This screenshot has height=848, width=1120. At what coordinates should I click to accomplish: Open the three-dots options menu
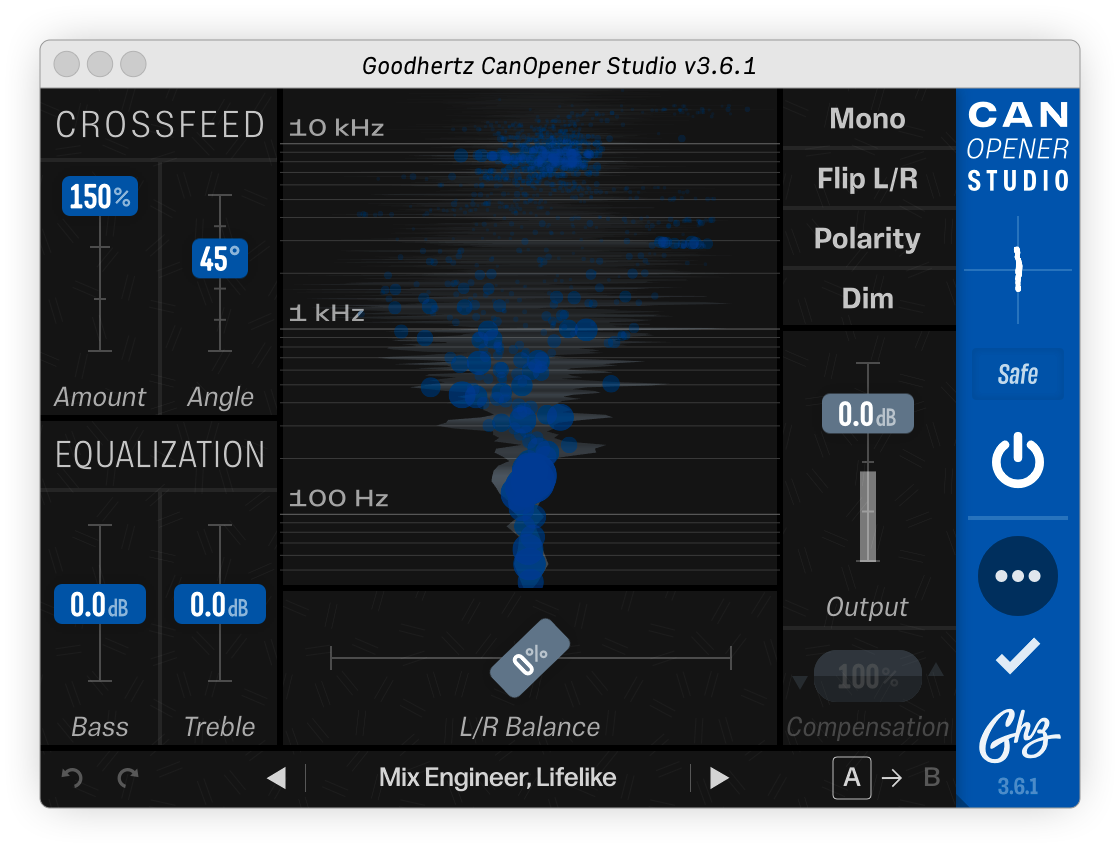pyautogui.click(x=1018, y=576)
